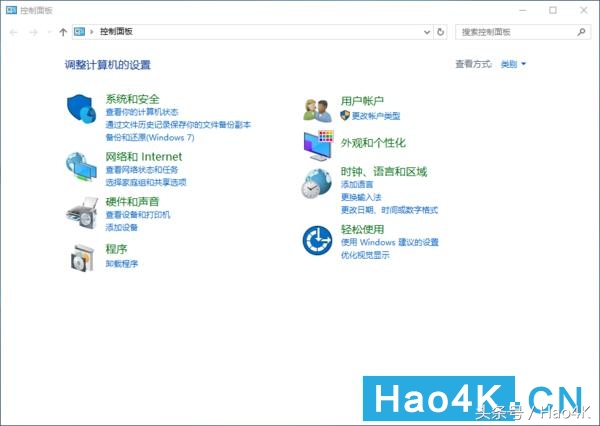Click the Control Panel icon in the title bar
The image size is (600, 426).
tap(11, 10)
